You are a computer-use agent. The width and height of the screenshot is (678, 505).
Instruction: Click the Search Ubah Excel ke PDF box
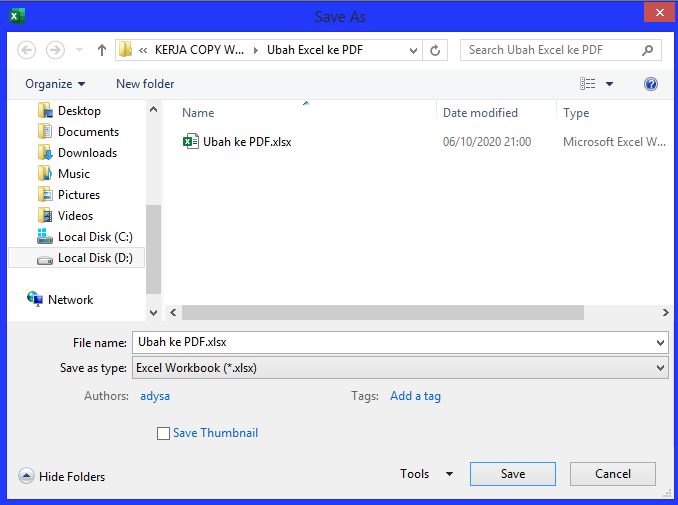click(x=560, y=50)
